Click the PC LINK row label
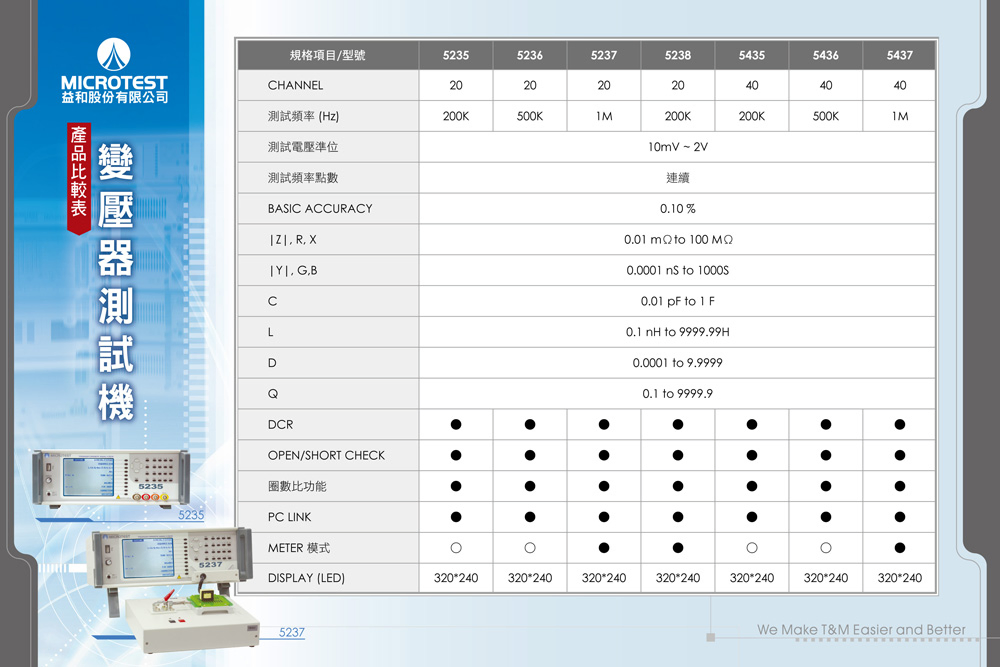Screen dimensions: 1000x667 (290, 517)
